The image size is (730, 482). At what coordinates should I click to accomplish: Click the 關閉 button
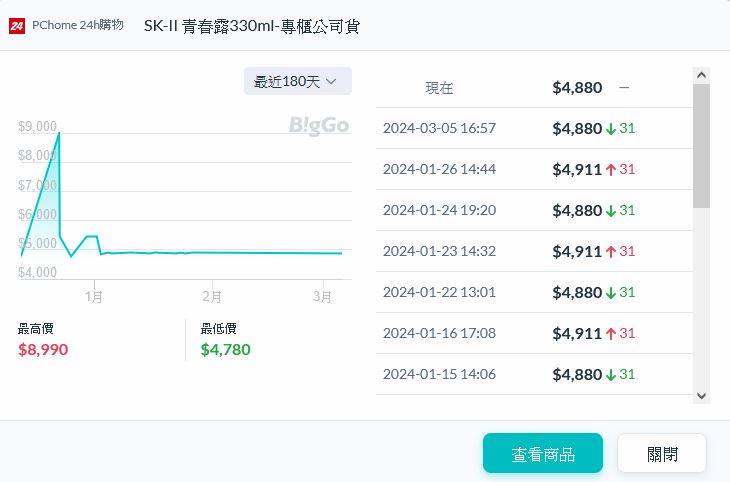coord(661,453)
